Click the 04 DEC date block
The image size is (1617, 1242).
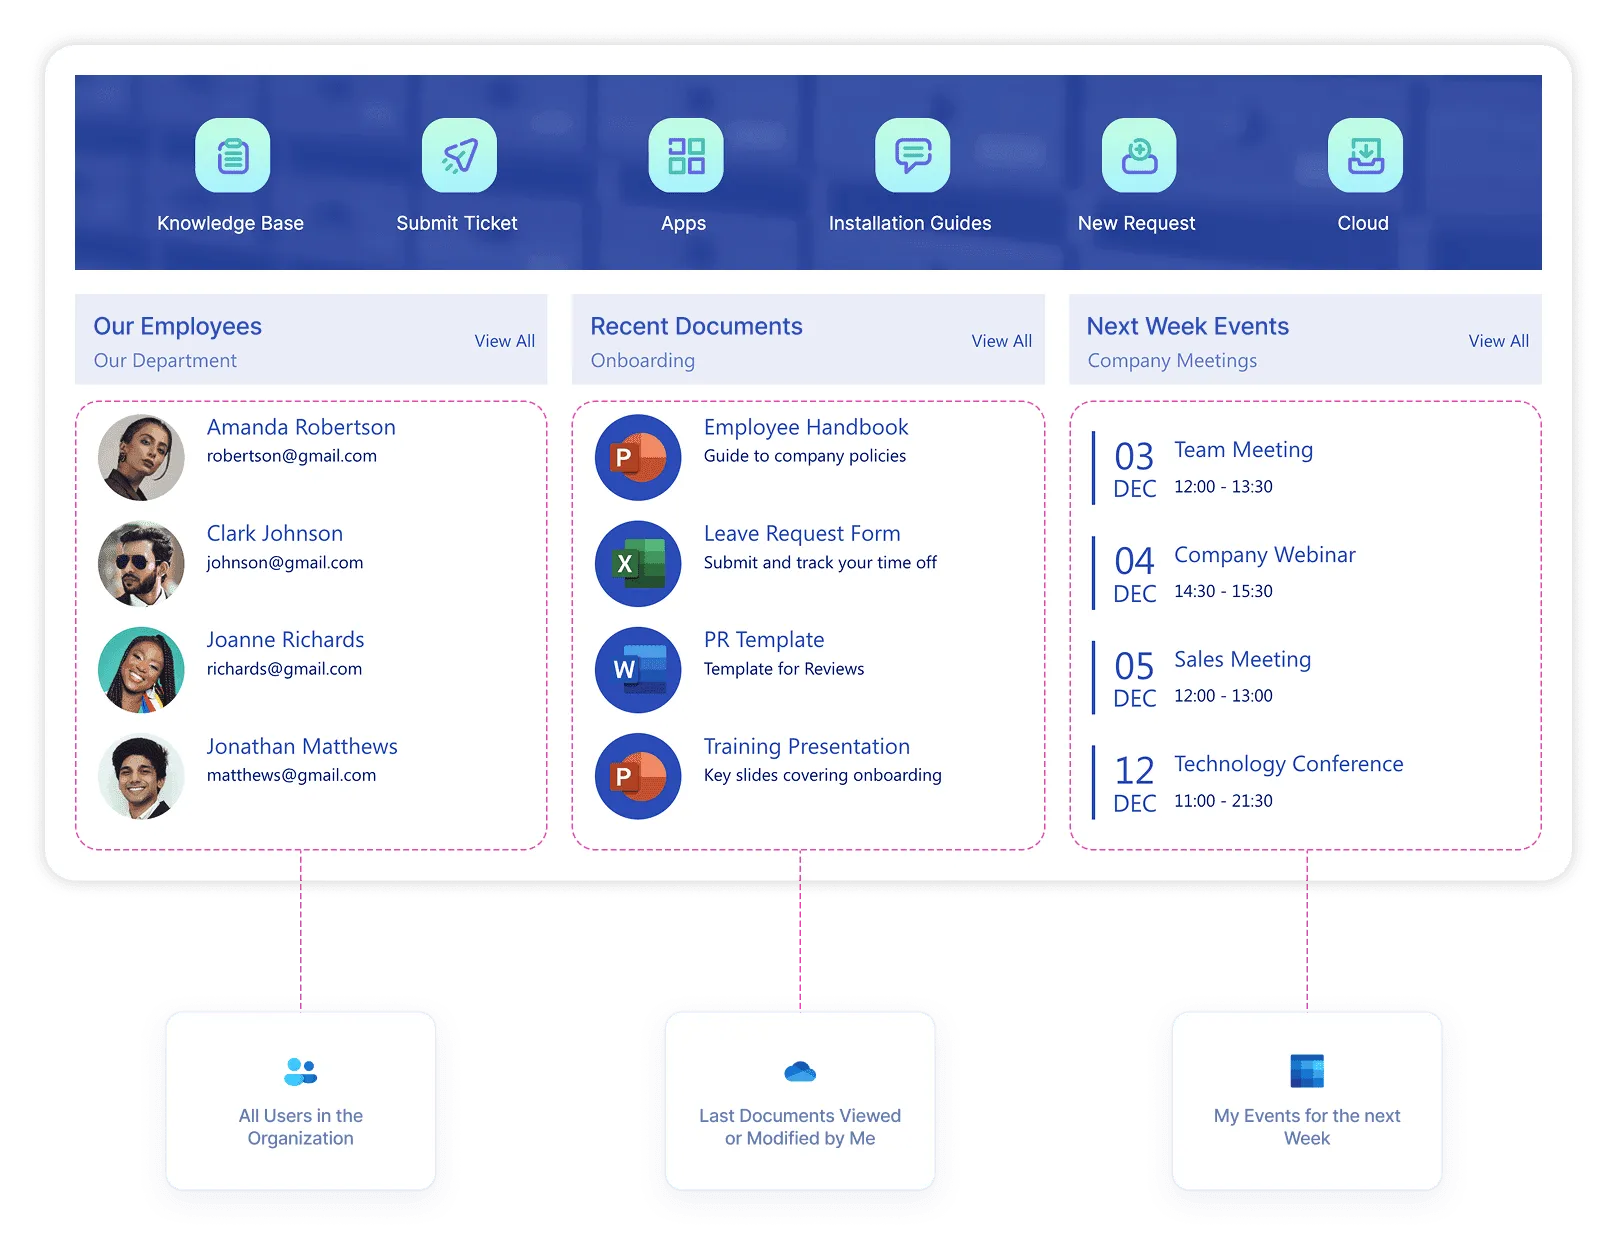point(1135,574)
